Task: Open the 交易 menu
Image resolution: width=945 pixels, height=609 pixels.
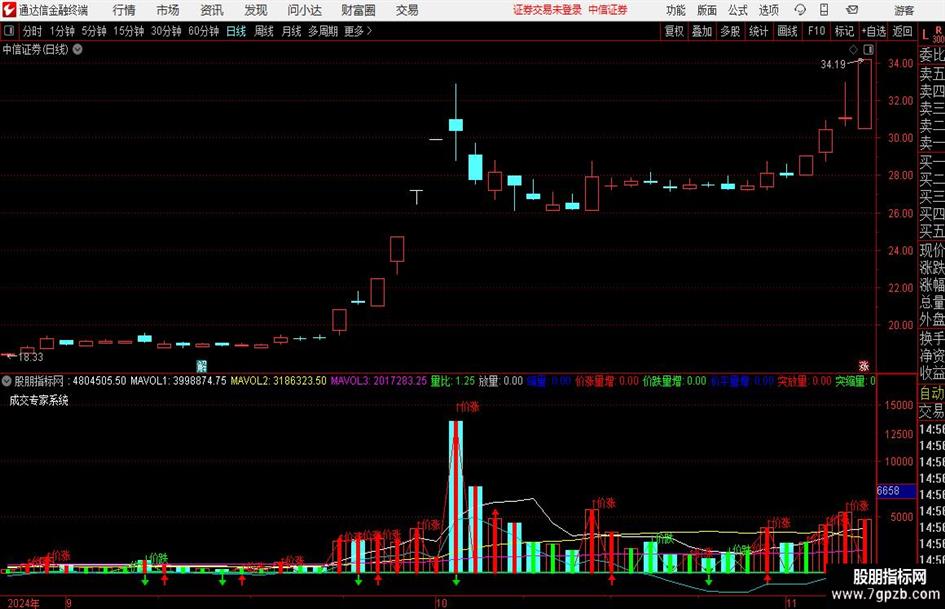Action: tap(407, 10)
